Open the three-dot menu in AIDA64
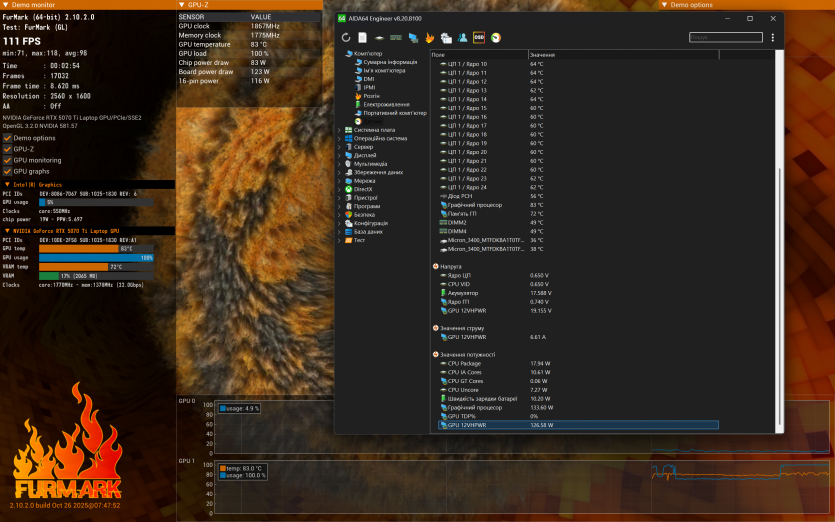The image size is (835, 522). click(x=772, y=38)
